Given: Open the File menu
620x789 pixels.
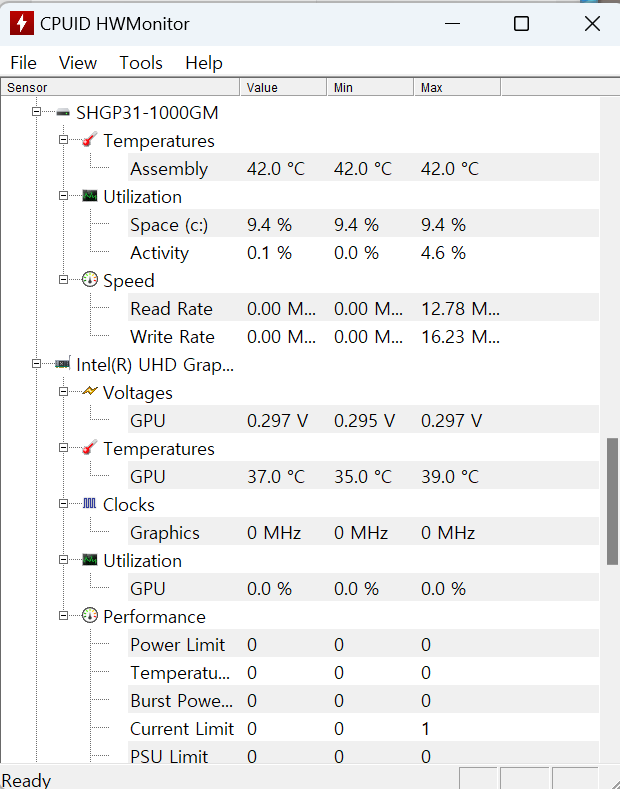Looking at the screenshot, I should [x=23, y=63].
